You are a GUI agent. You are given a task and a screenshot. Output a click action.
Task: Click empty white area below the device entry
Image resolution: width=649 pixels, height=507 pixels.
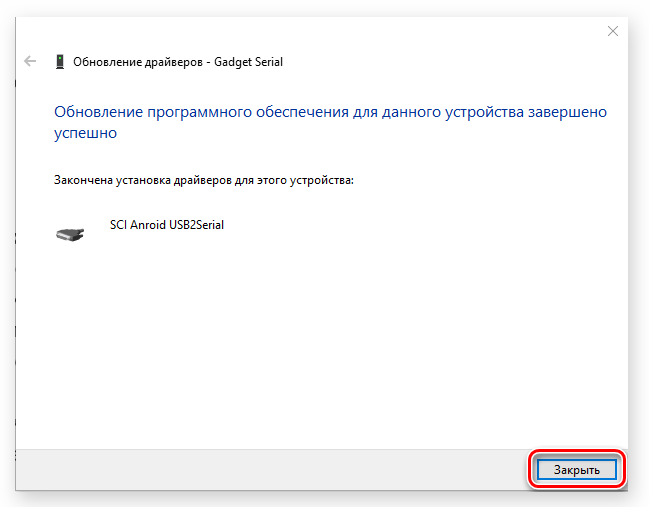click(x=321, y=344)
